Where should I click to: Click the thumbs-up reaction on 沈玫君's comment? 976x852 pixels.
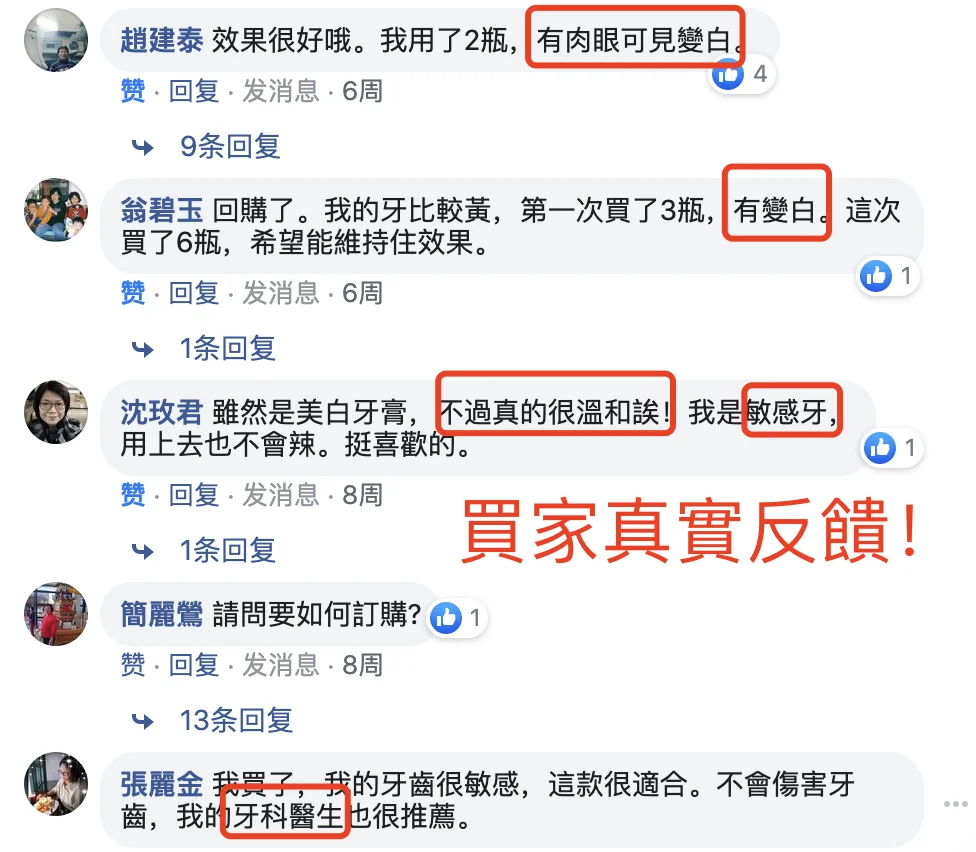tap(880, 447)
